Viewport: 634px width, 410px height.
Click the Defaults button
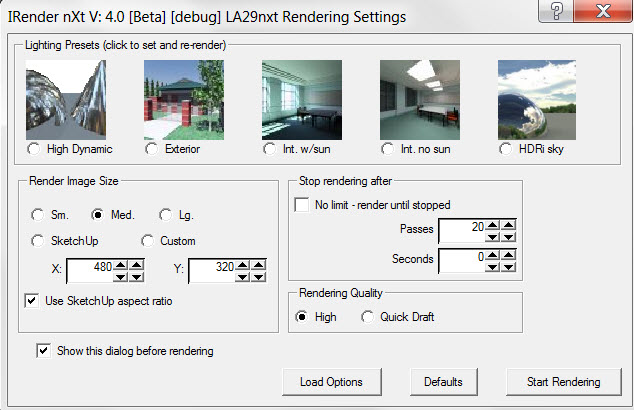[443, 382]
